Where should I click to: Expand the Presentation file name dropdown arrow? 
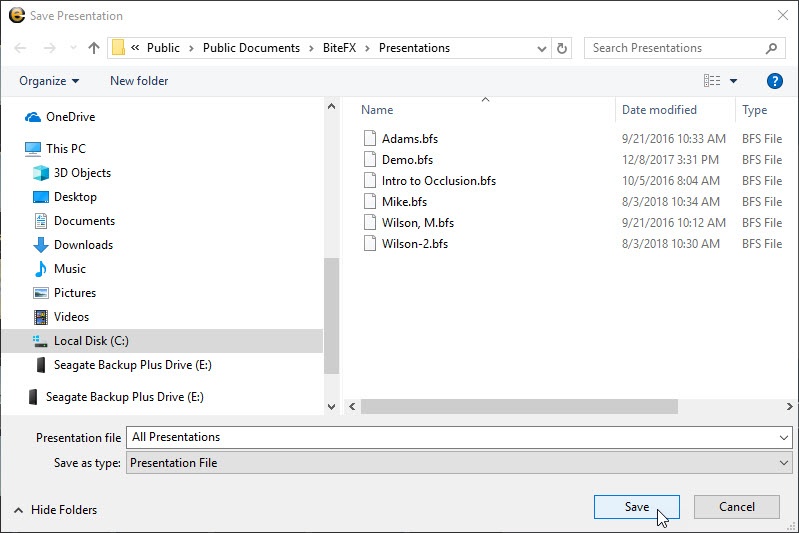pos(783,437)
